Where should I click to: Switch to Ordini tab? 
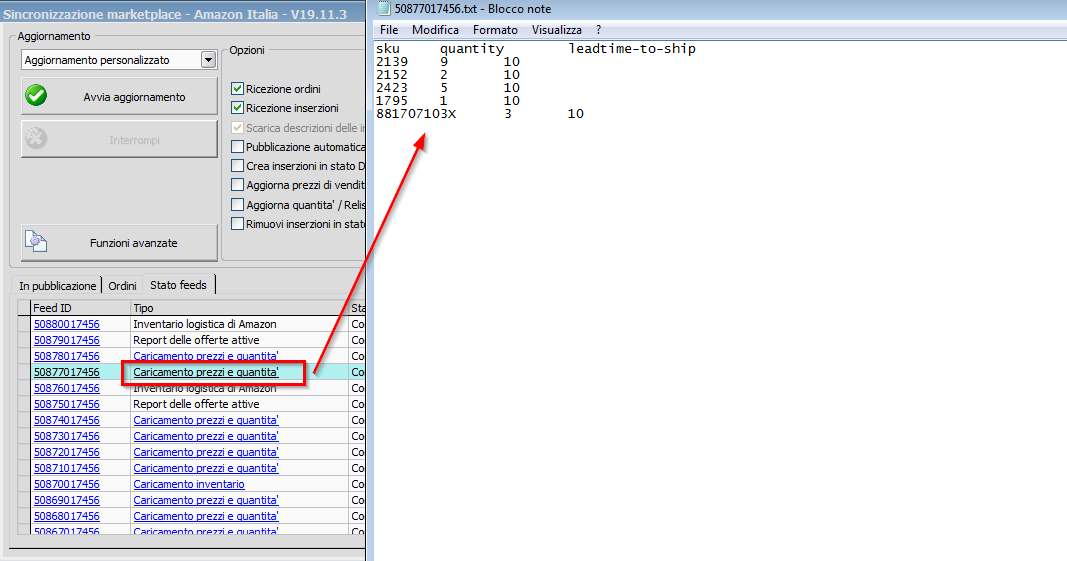tap(122, 285)
